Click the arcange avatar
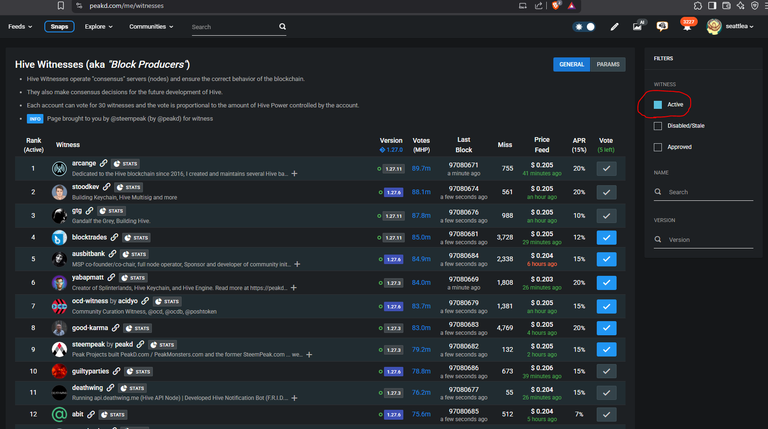The width and height of the screenshot is (768, 429). [x=59, y=168]
